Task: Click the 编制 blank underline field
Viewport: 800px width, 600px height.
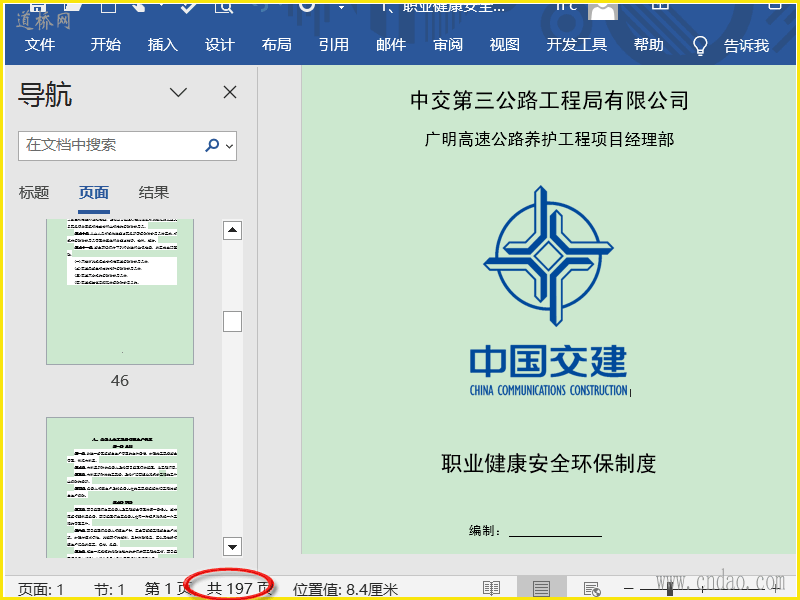Action: click(x=555, y=531)
